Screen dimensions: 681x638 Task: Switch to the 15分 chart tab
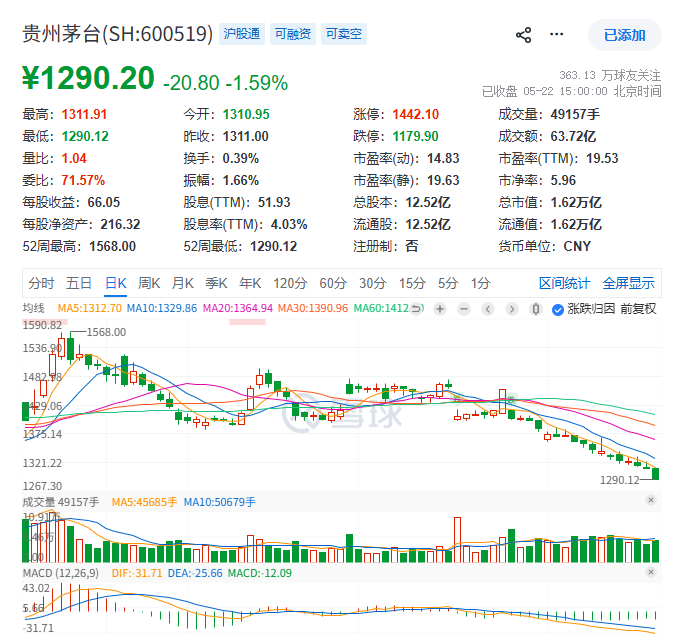(x=412, y=283)
